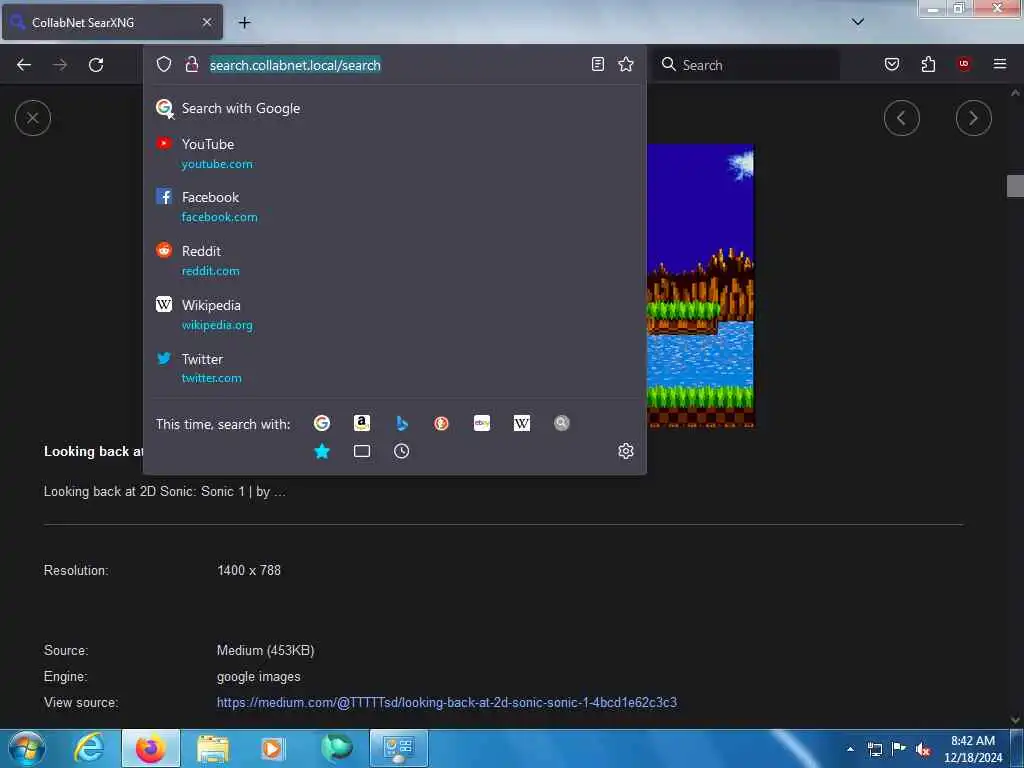Screen dimensions: 1024x768
Task: Search this time with Wikipedia icon
Action: coord(522,423)
